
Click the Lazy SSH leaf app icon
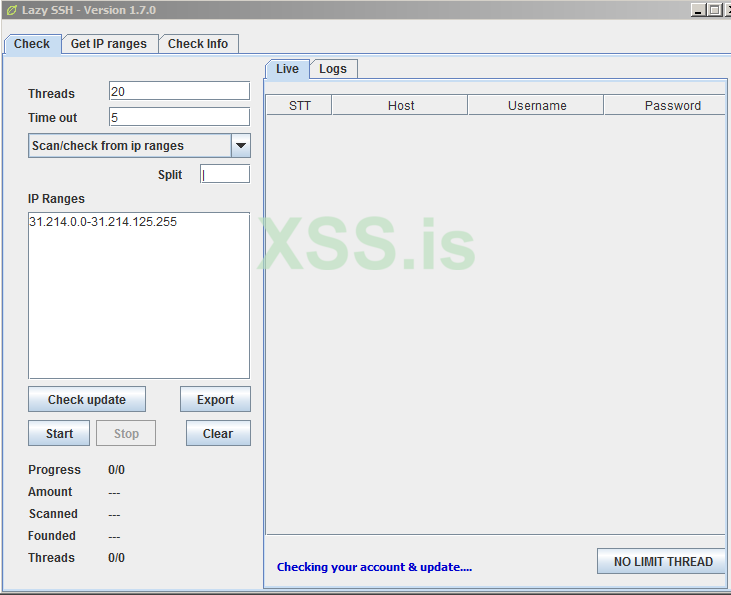12,10
